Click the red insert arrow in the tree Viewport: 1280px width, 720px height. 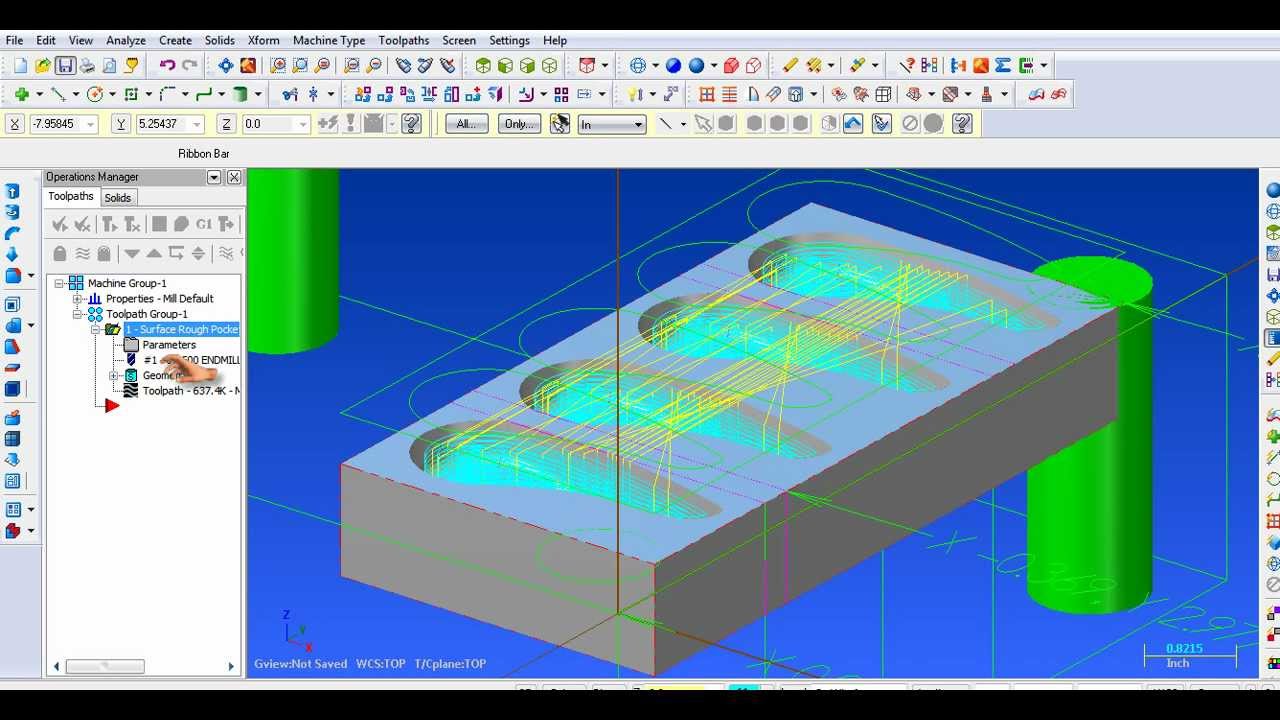112,405
